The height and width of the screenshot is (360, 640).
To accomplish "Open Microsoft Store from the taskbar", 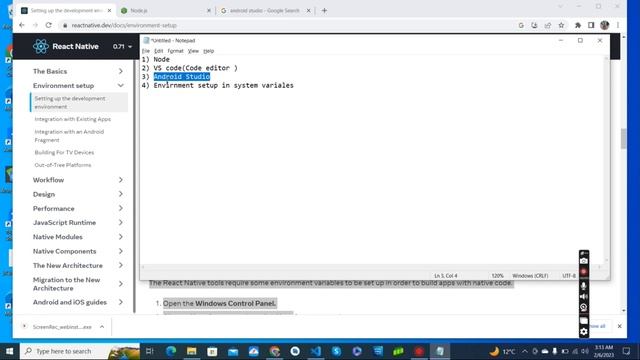I will point(212,351).
